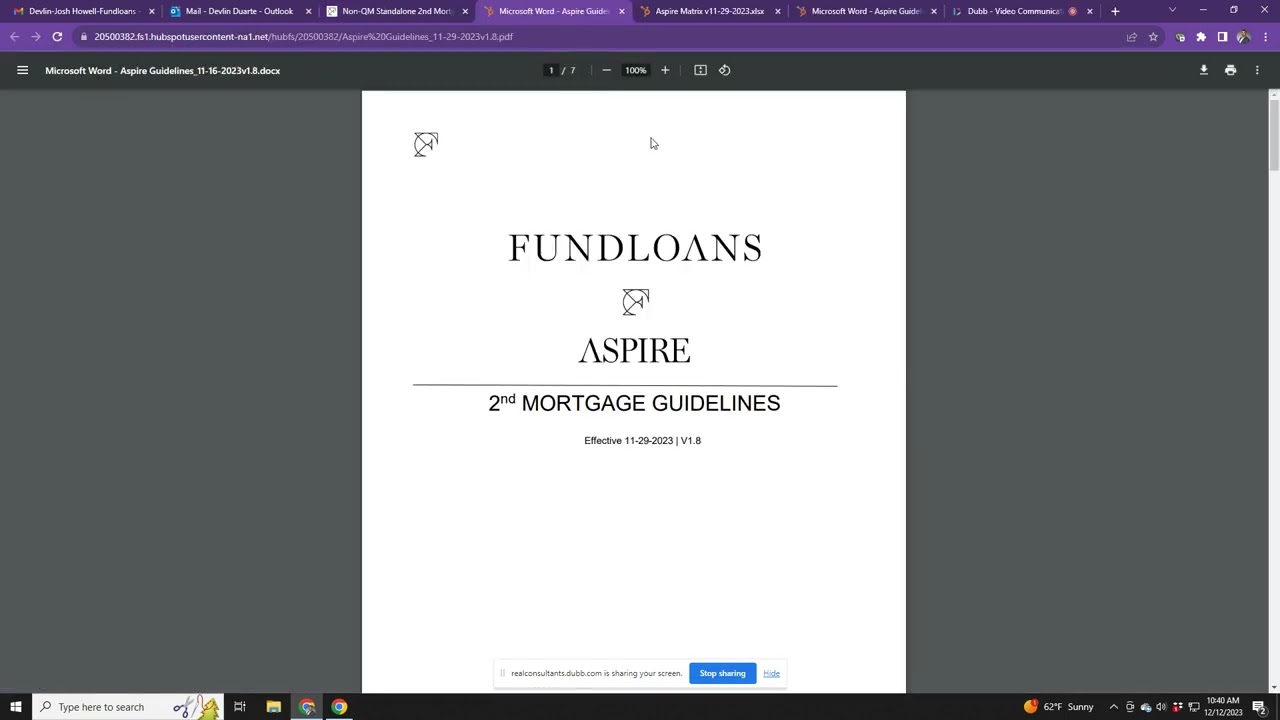Open Chrome extensions puzzle icon

(x=1201, y=37)
